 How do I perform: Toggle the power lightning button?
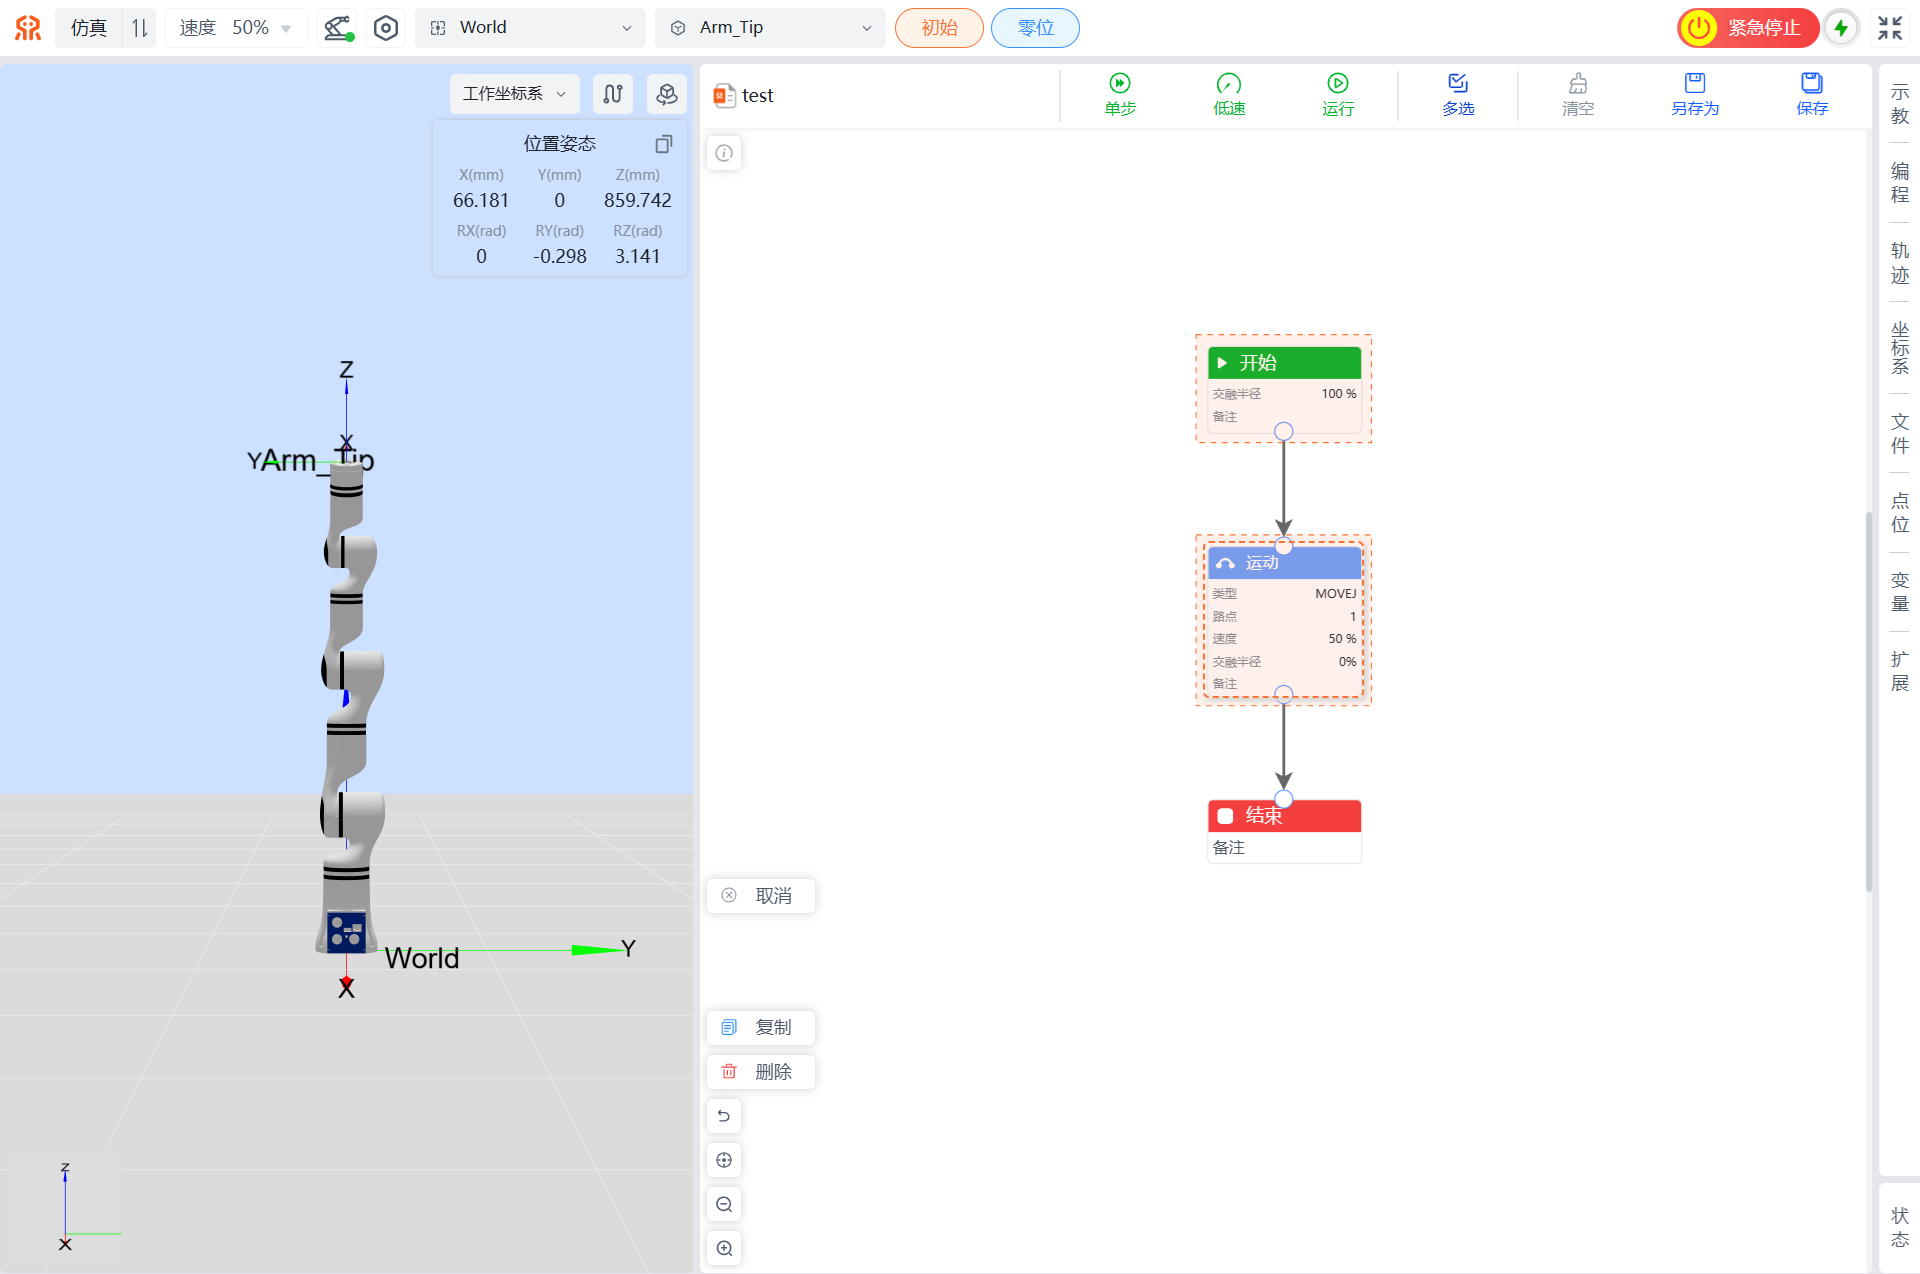click(1841, 28)
